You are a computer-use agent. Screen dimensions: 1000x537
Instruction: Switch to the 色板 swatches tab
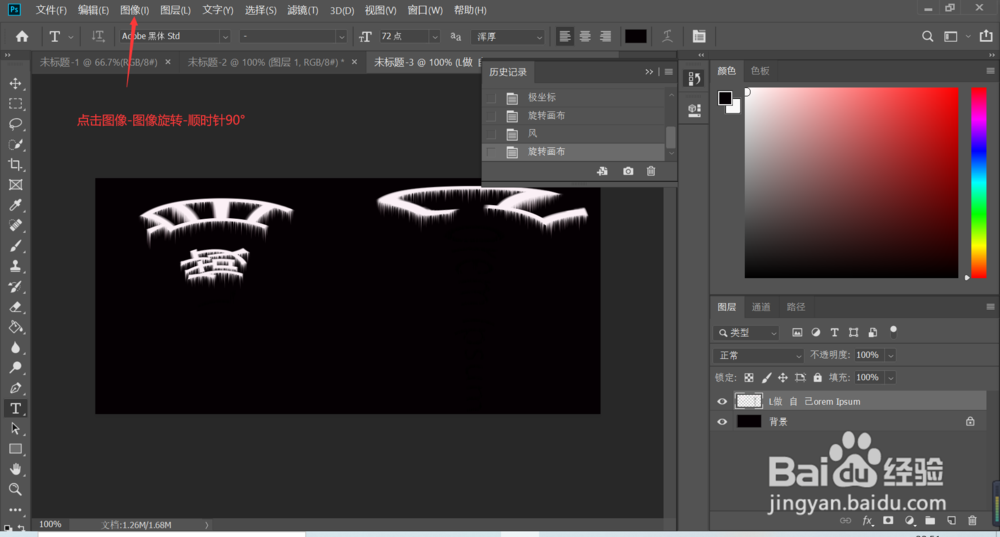click(760, 71)
